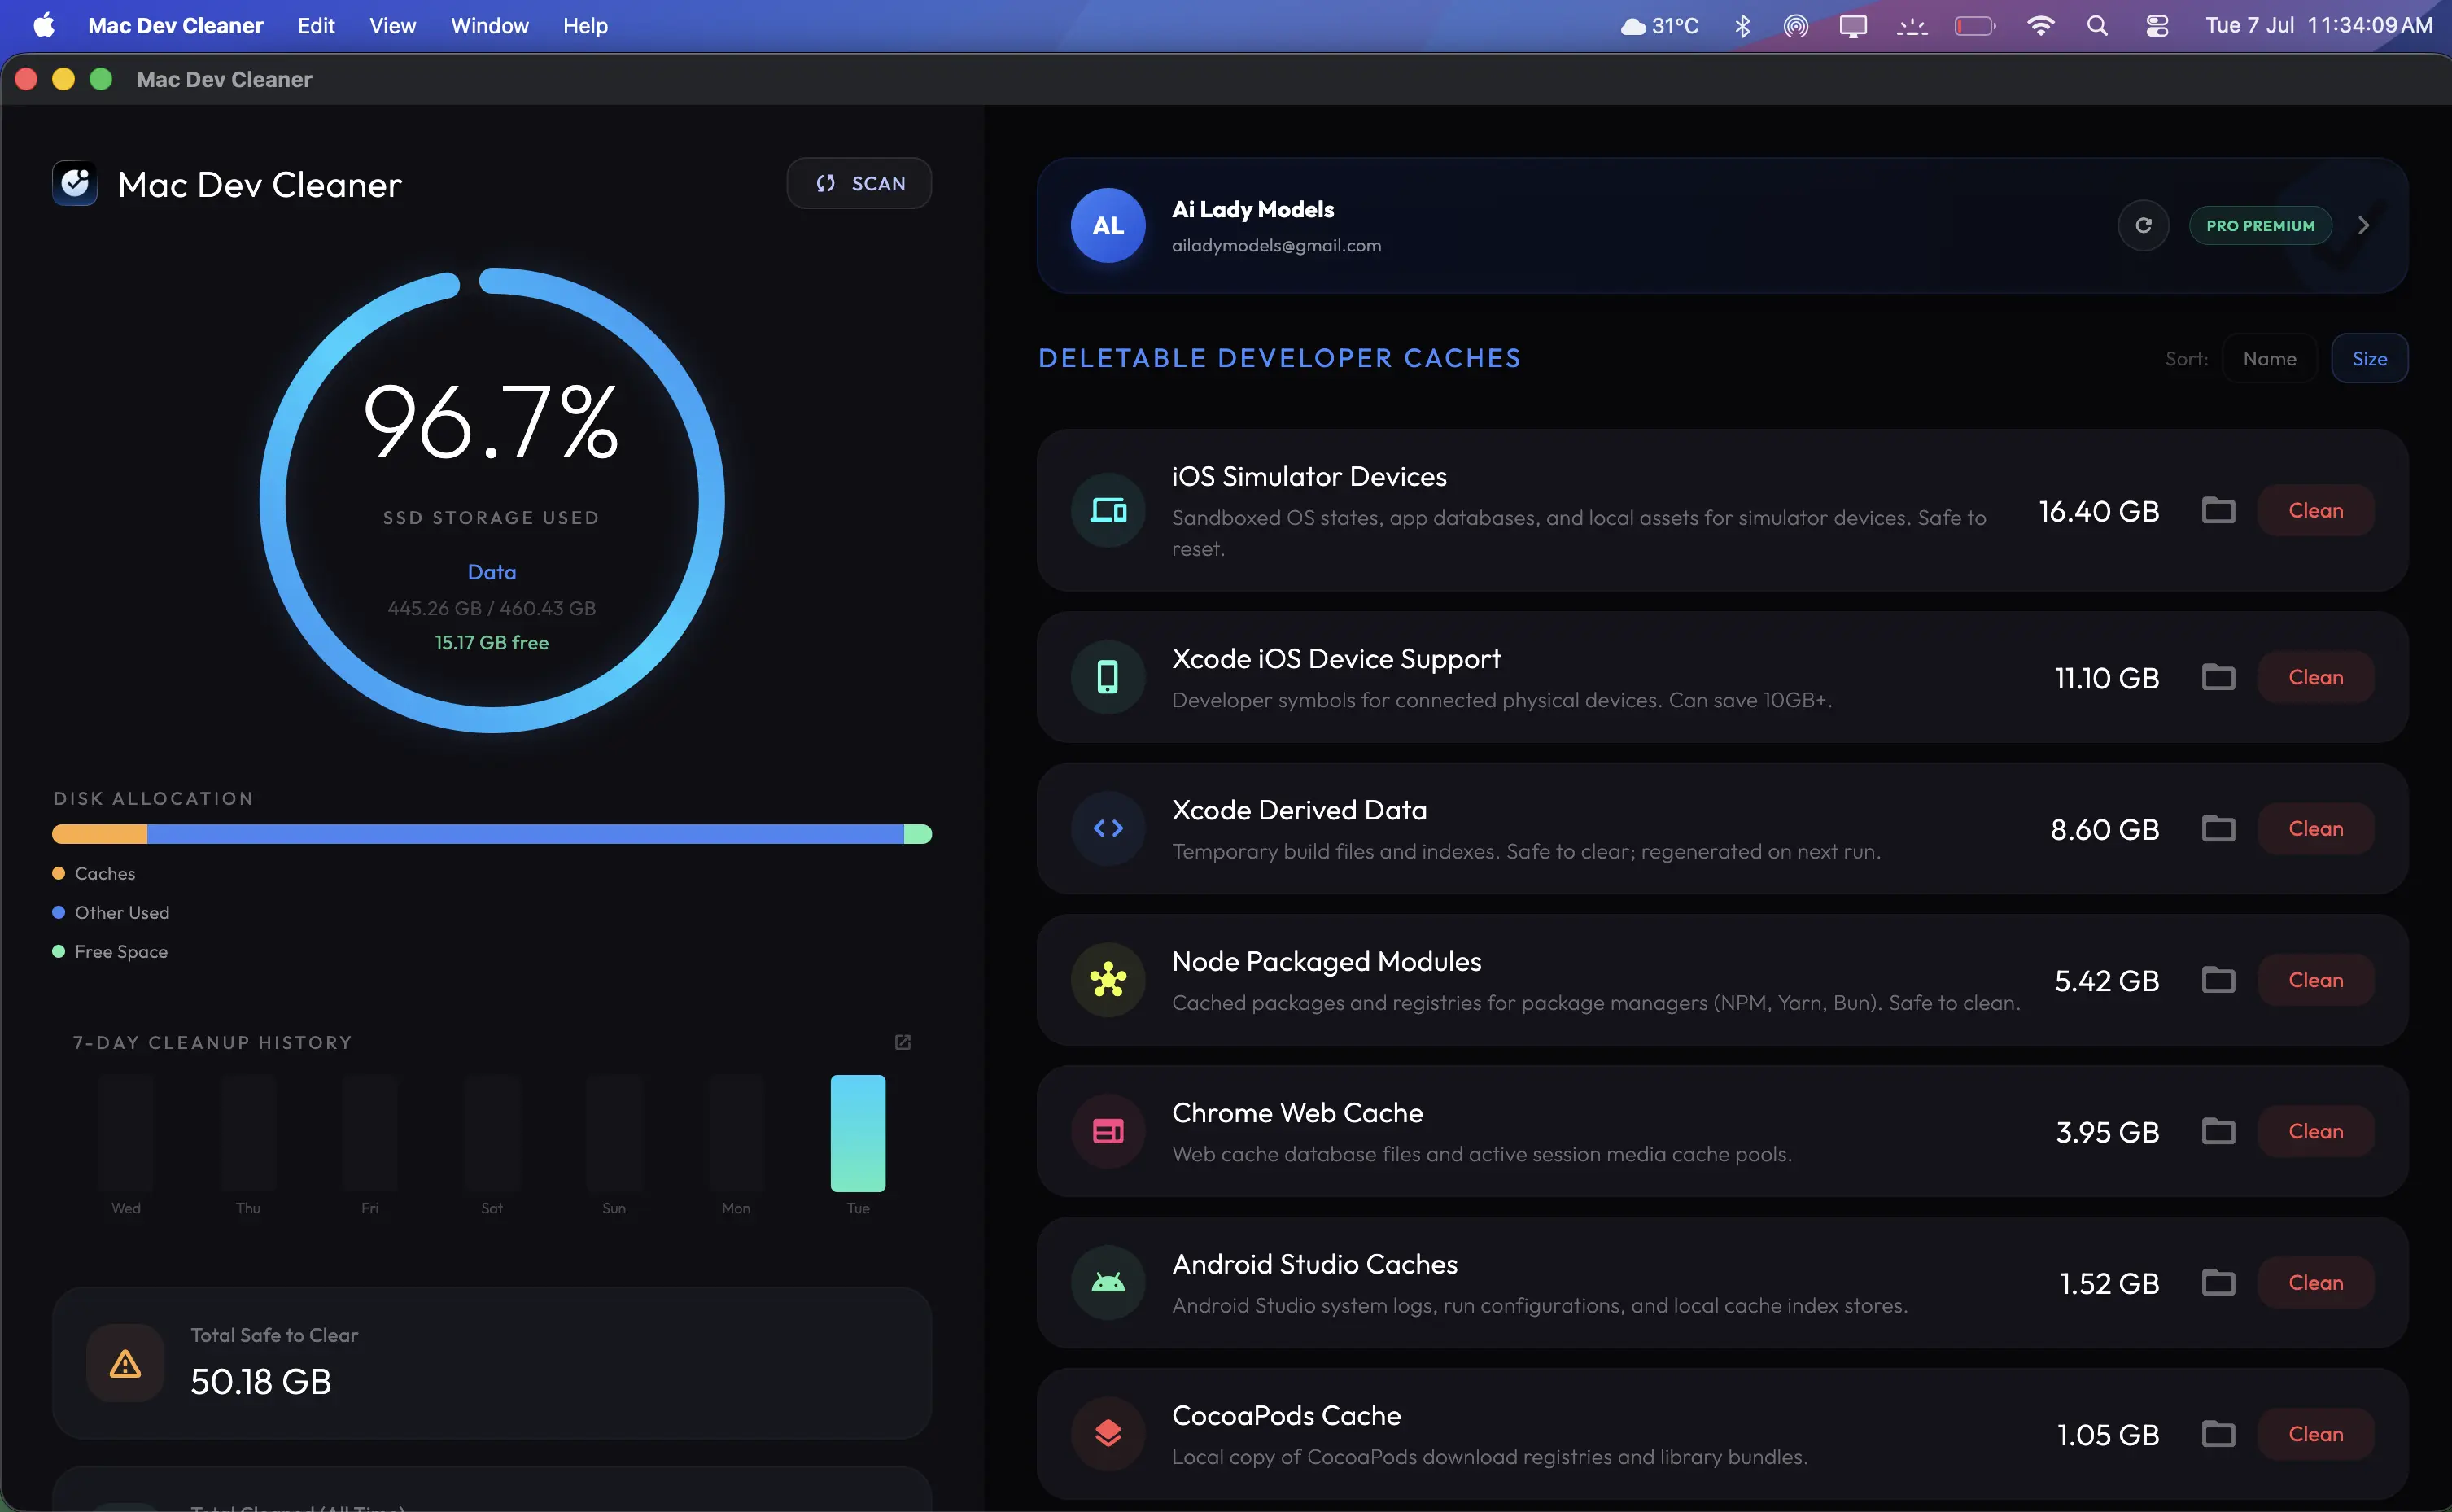Viewport: 2452px width, 1512px height.
Task: Clean Android Studio Caches
Action: pyautogui.click(x=2315, y=1283)
